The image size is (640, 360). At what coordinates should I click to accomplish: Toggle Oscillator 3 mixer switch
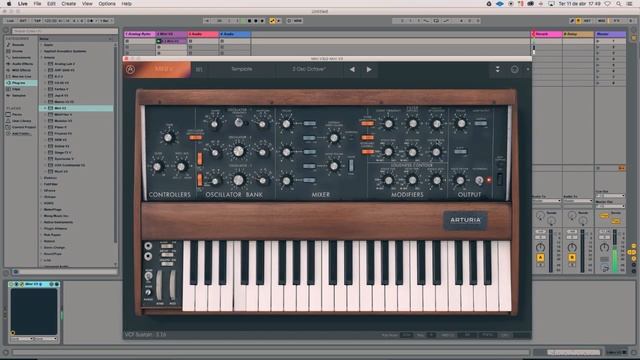309,180
